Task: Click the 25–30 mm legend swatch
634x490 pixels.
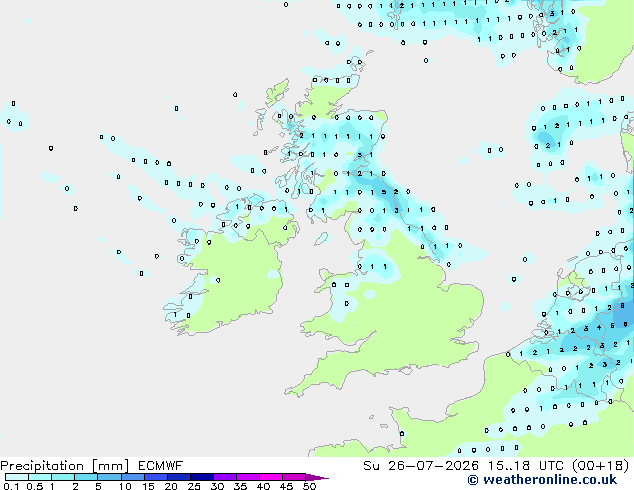Action: [x=202, y=477]
